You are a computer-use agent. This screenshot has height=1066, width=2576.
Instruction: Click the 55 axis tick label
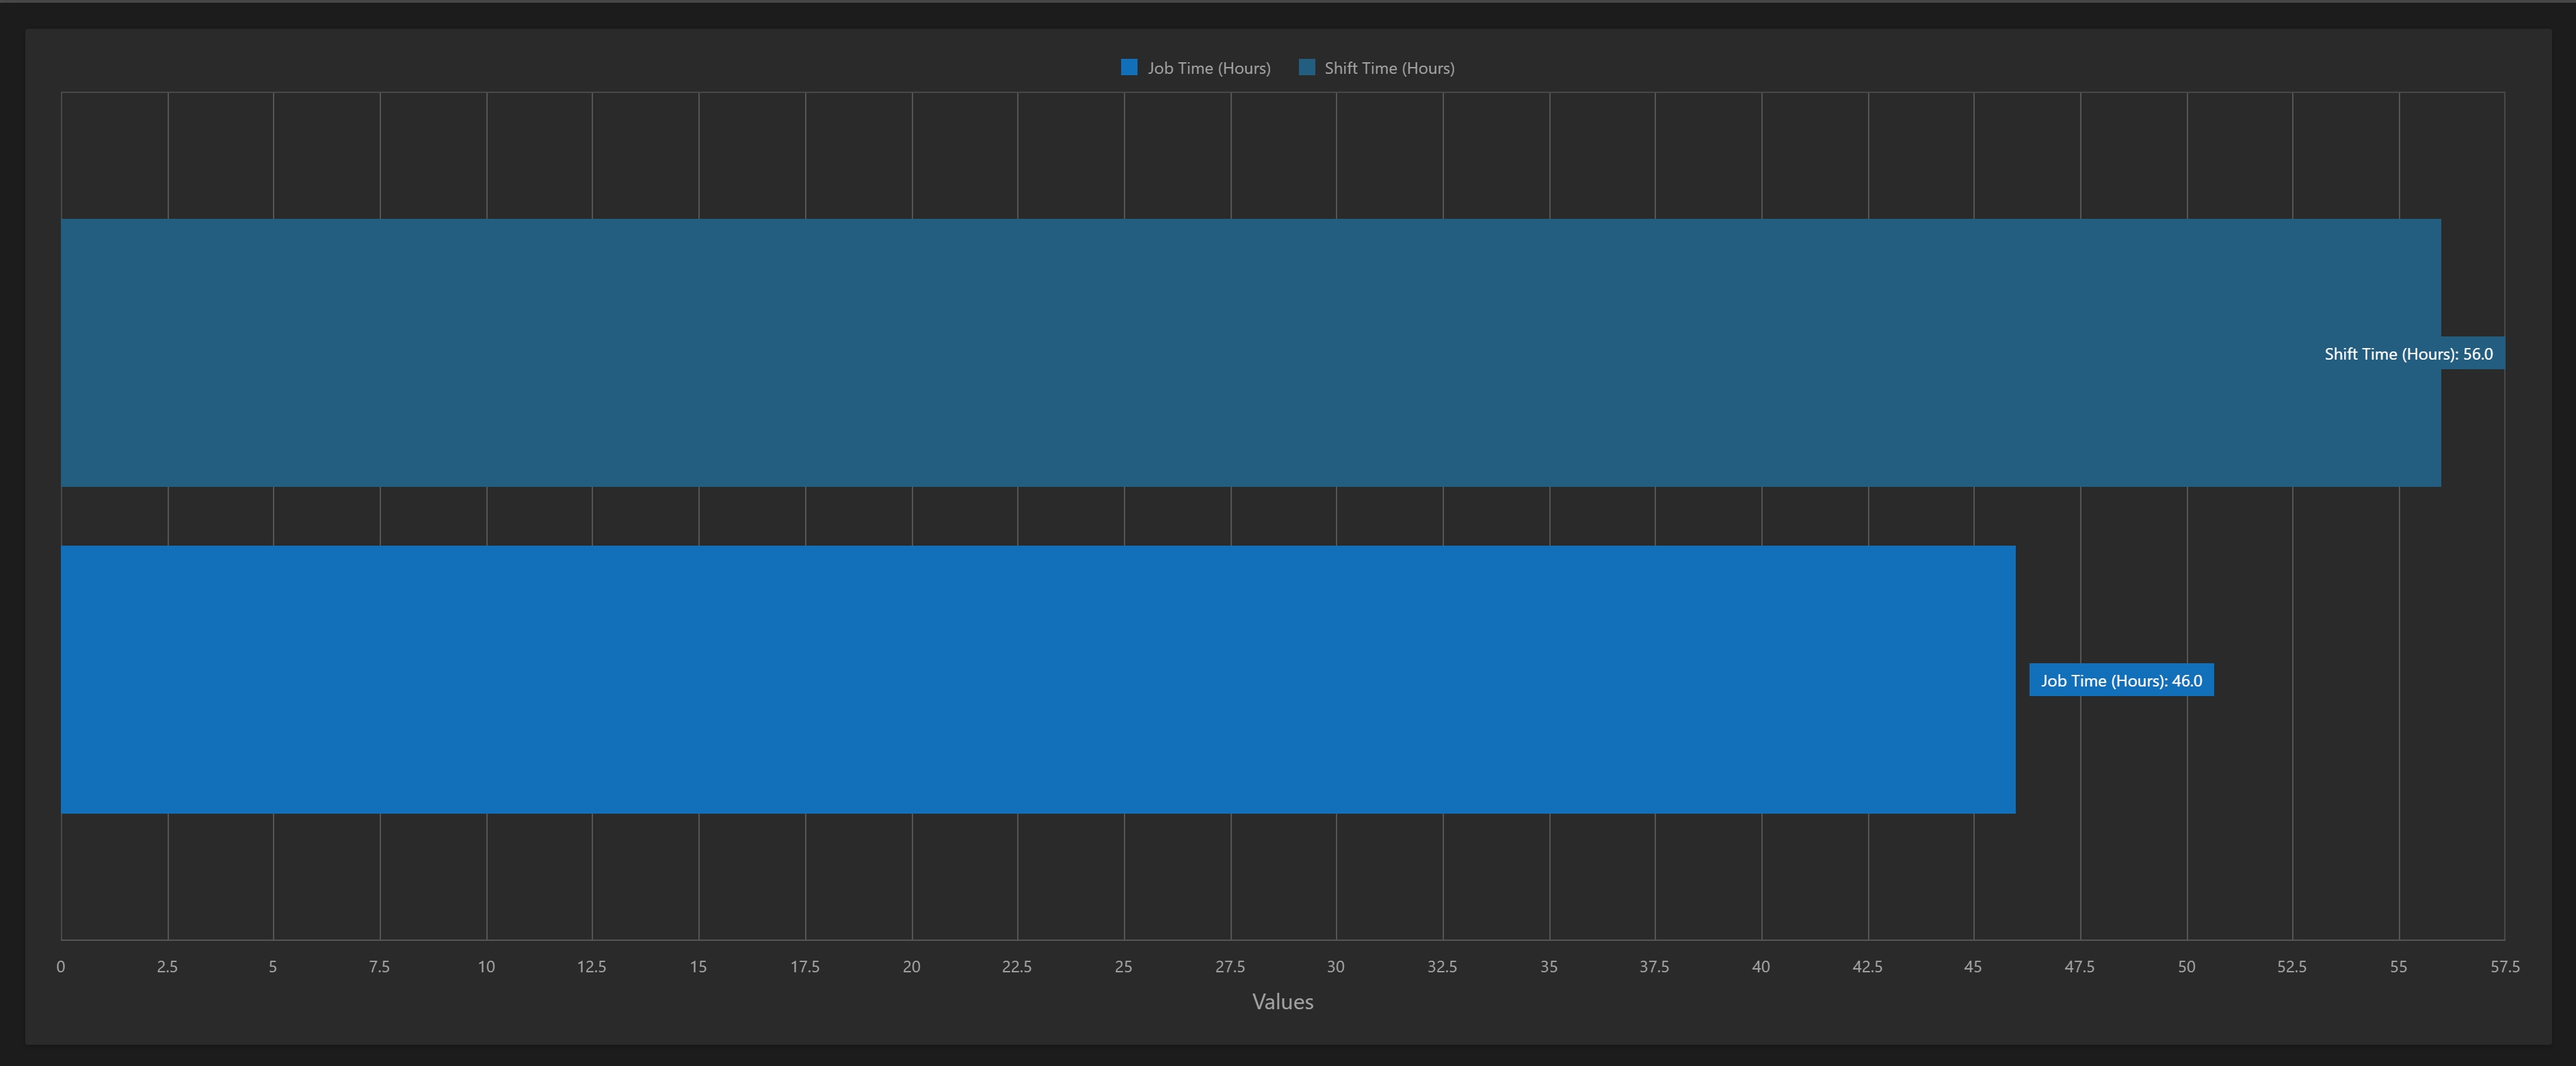click(x=2398, y=966)
